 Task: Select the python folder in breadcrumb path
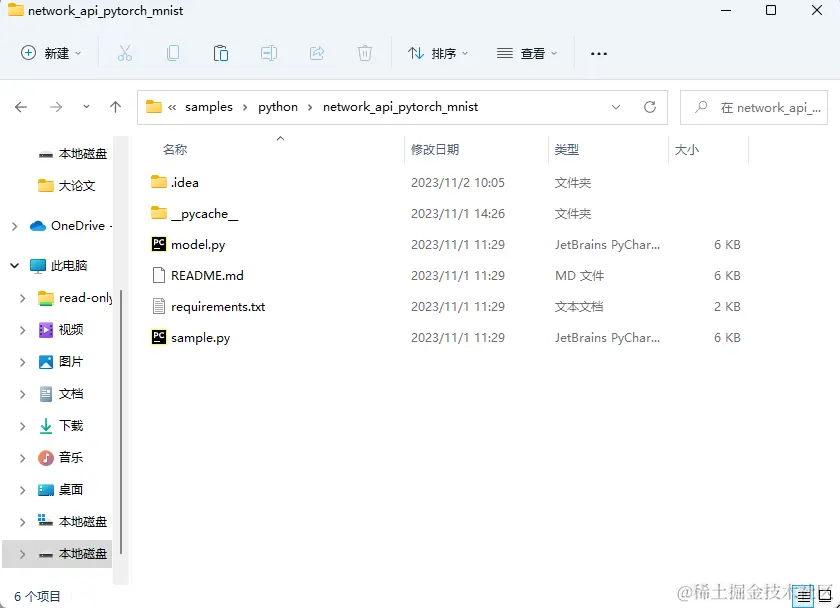coord(277,106)
